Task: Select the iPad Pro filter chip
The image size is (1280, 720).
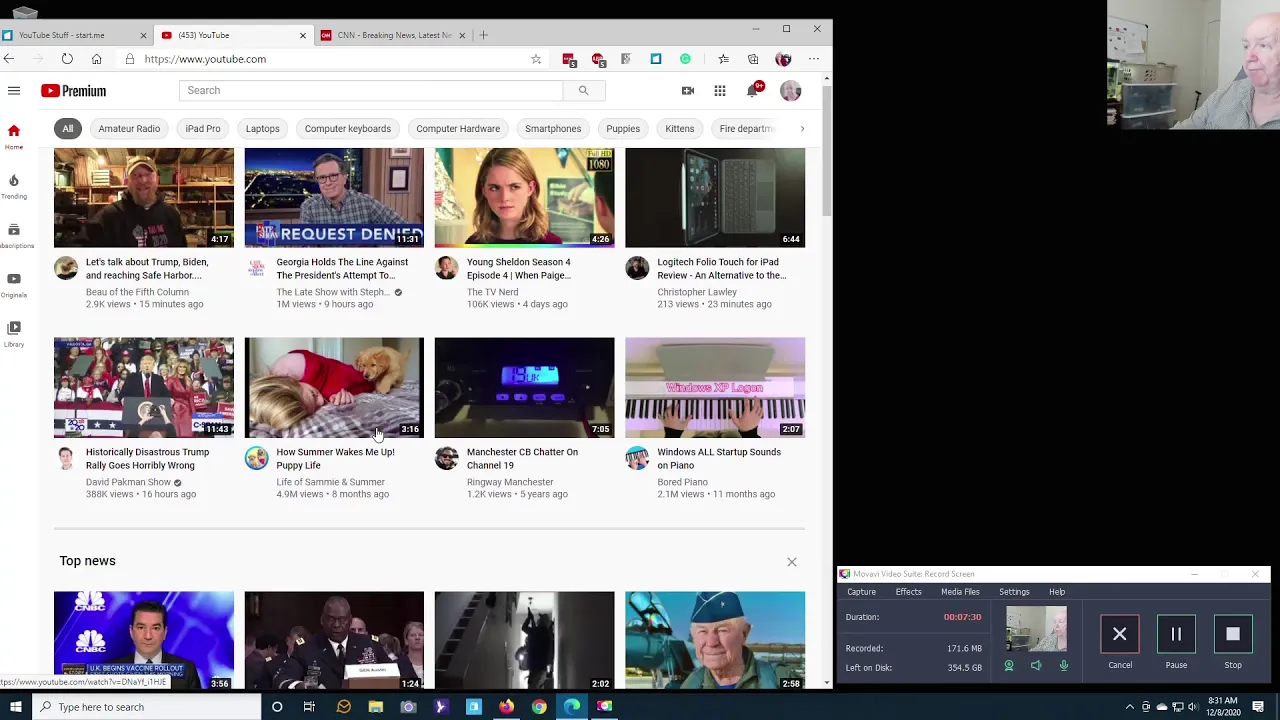Action: click(203, 129)
